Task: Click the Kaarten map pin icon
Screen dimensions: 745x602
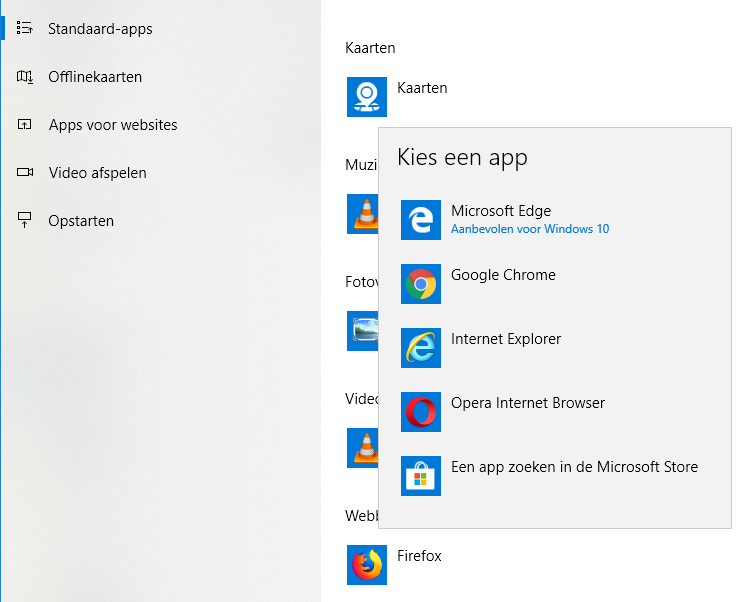Action: 366,97
